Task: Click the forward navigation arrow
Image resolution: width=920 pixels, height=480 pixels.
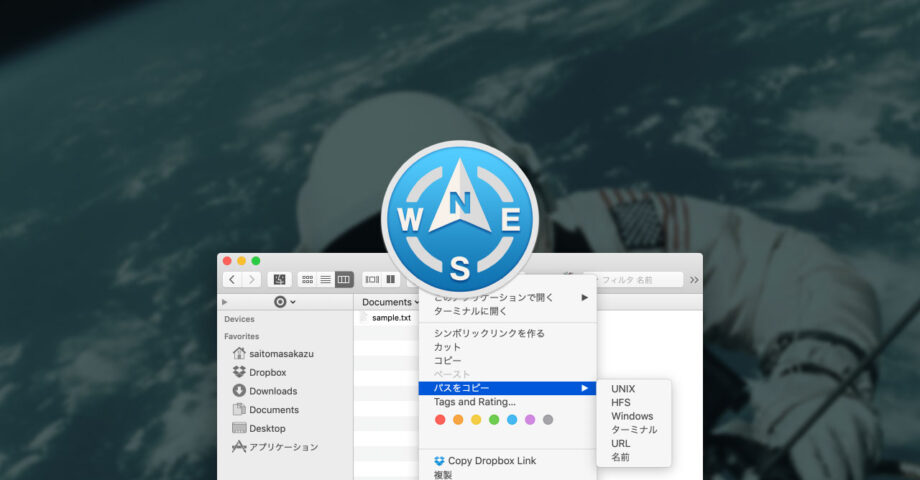Action: [x=252, y=280]
